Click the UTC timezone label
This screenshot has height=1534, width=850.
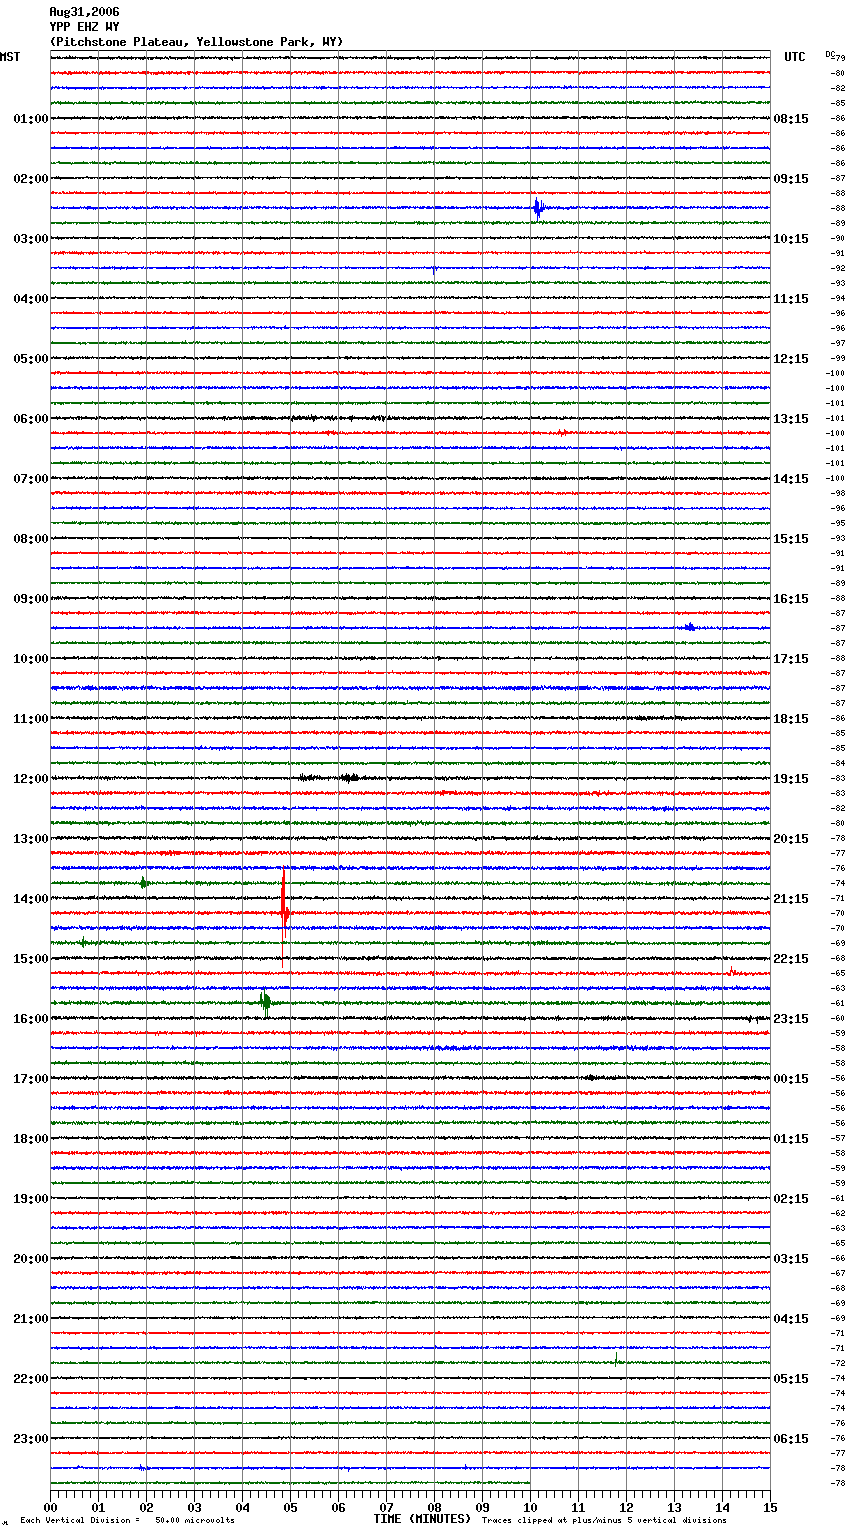coord(795,57)
